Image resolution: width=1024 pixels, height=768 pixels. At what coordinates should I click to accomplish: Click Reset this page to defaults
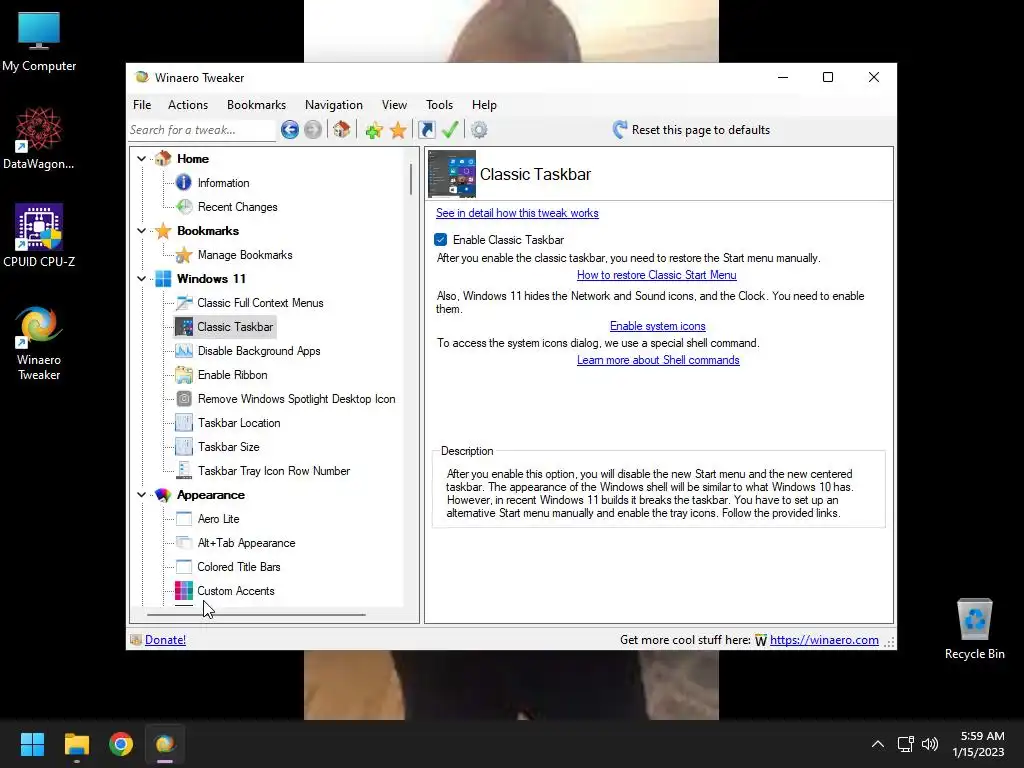701,130
